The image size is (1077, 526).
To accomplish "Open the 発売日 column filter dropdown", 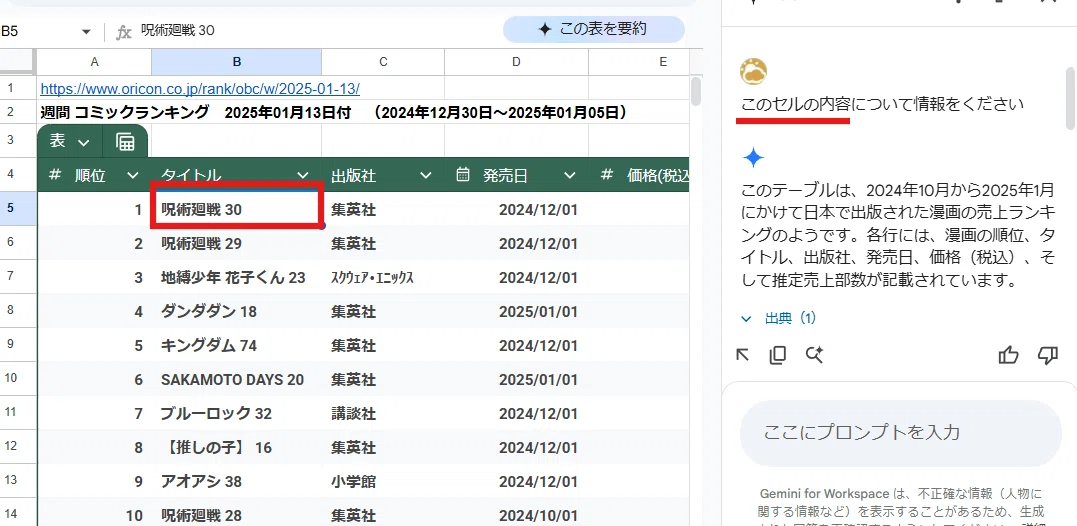I will (569, 176).
